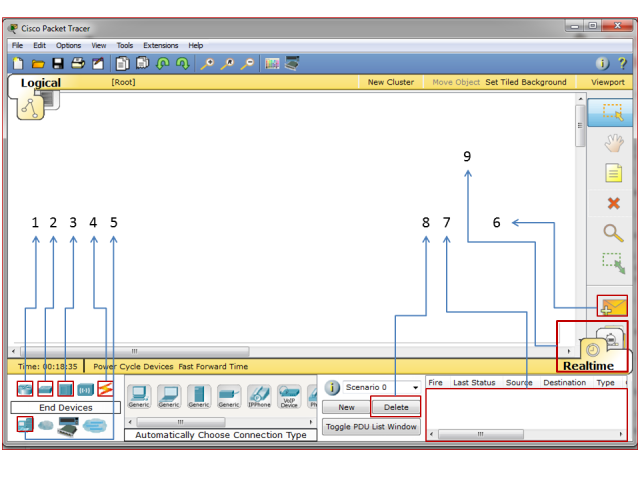Click the Redo green arrow icon
The image size is (640, 480).
tap(182, 63)
